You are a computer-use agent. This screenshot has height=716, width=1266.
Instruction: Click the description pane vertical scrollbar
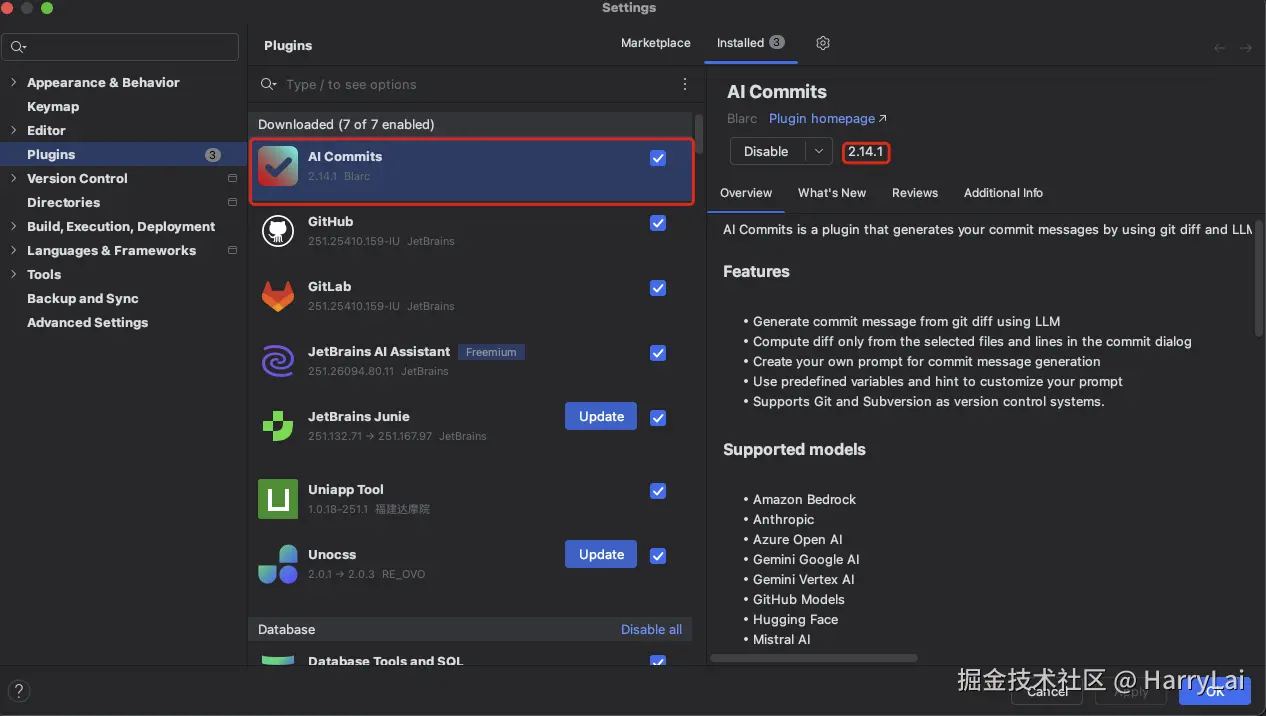pos(1259,278)
